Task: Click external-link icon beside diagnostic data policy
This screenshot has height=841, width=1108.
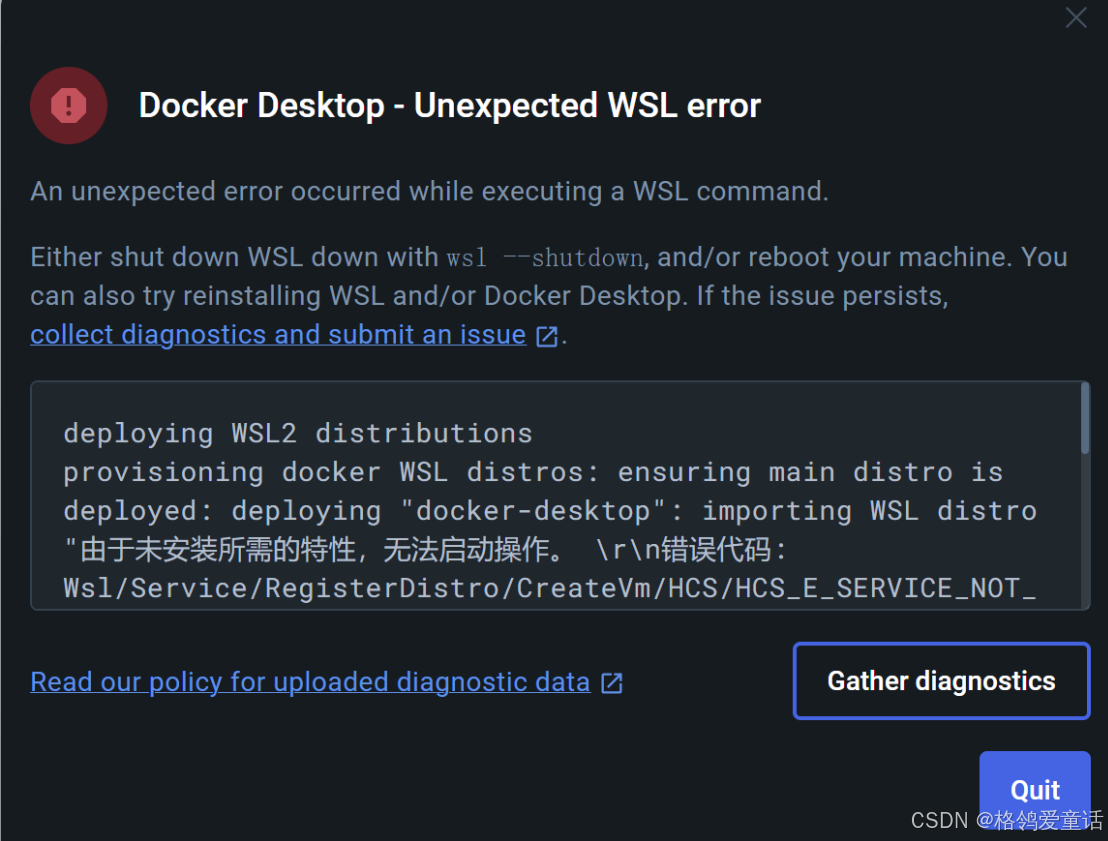Action: pos(611,683)
